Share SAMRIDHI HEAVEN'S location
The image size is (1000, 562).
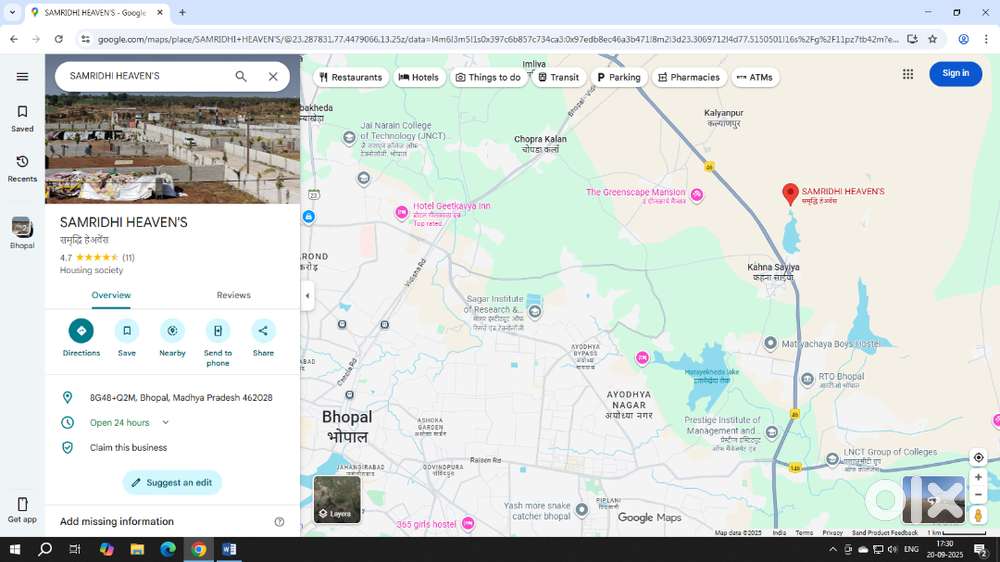pos(263,331)
